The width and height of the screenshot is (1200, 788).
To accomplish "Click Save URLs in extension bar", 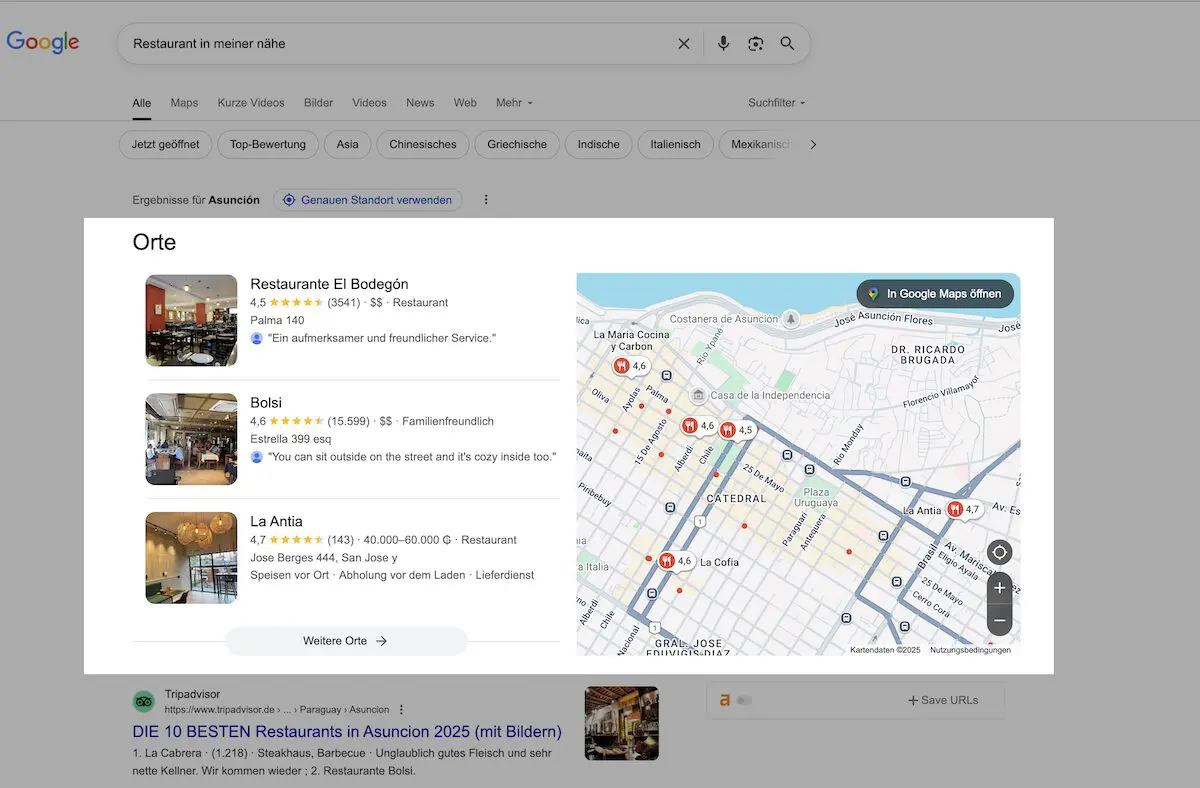I will tap(943, 700).
